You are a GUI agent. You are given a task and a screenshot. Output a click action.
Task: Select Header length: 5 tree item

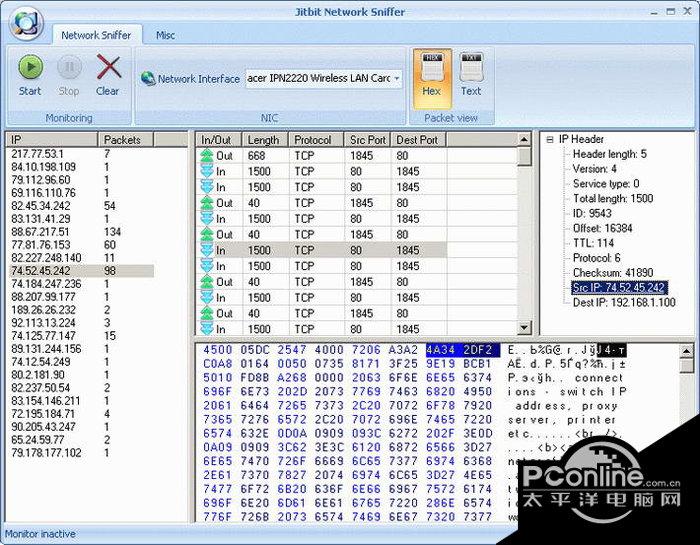(x=609, y=154)
